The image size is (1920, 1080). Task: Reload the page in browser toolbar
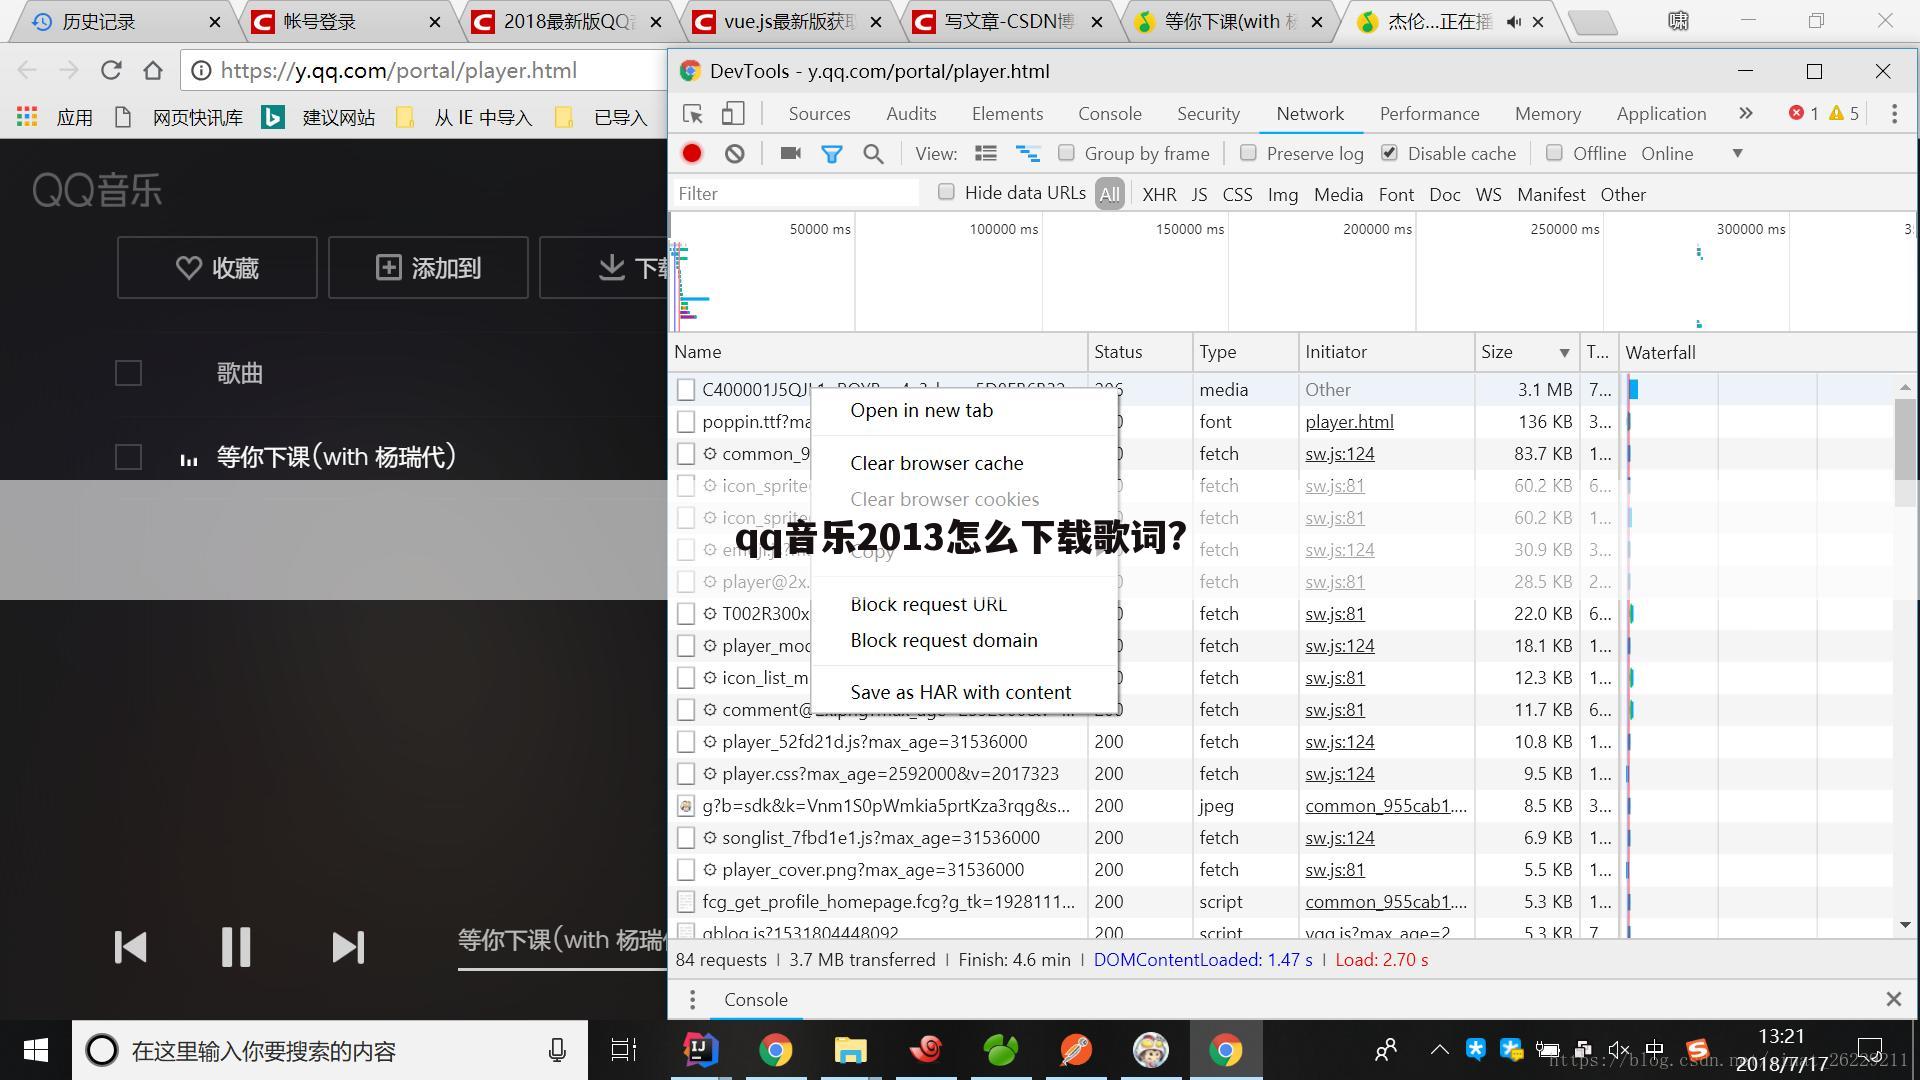(x=111, y=70)
